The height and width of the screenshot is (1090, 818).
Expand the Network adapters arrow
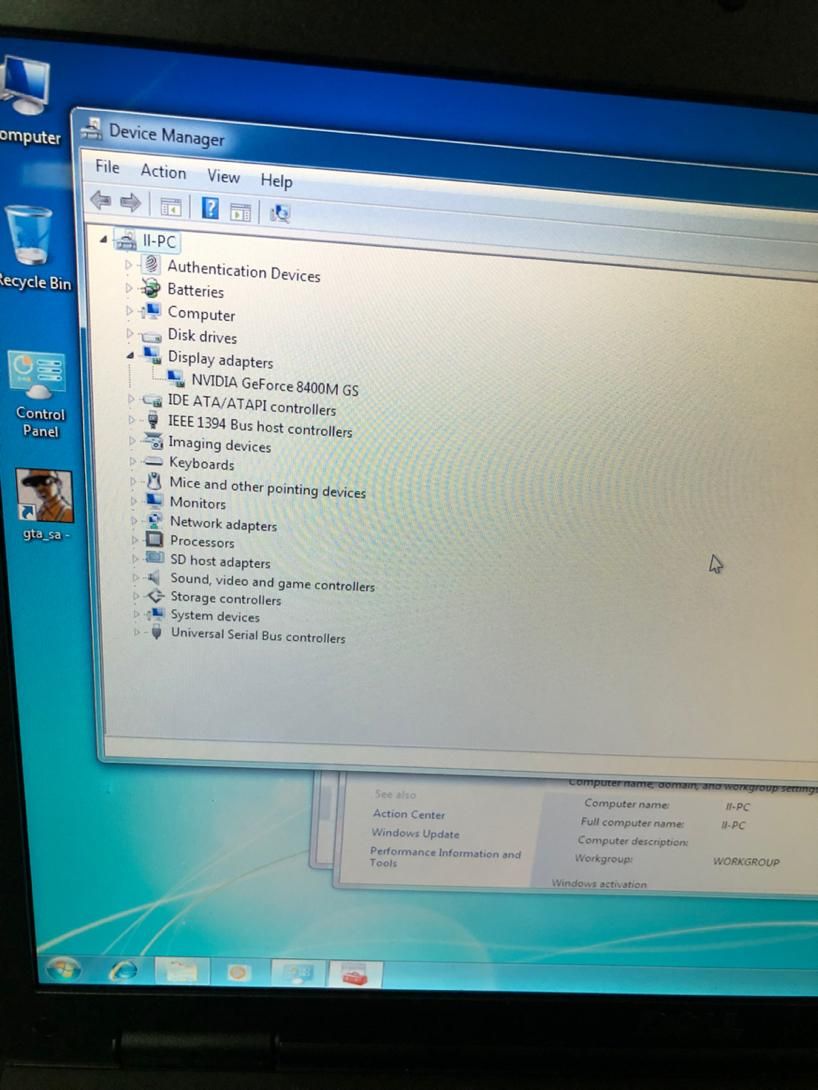coord(134,520)
